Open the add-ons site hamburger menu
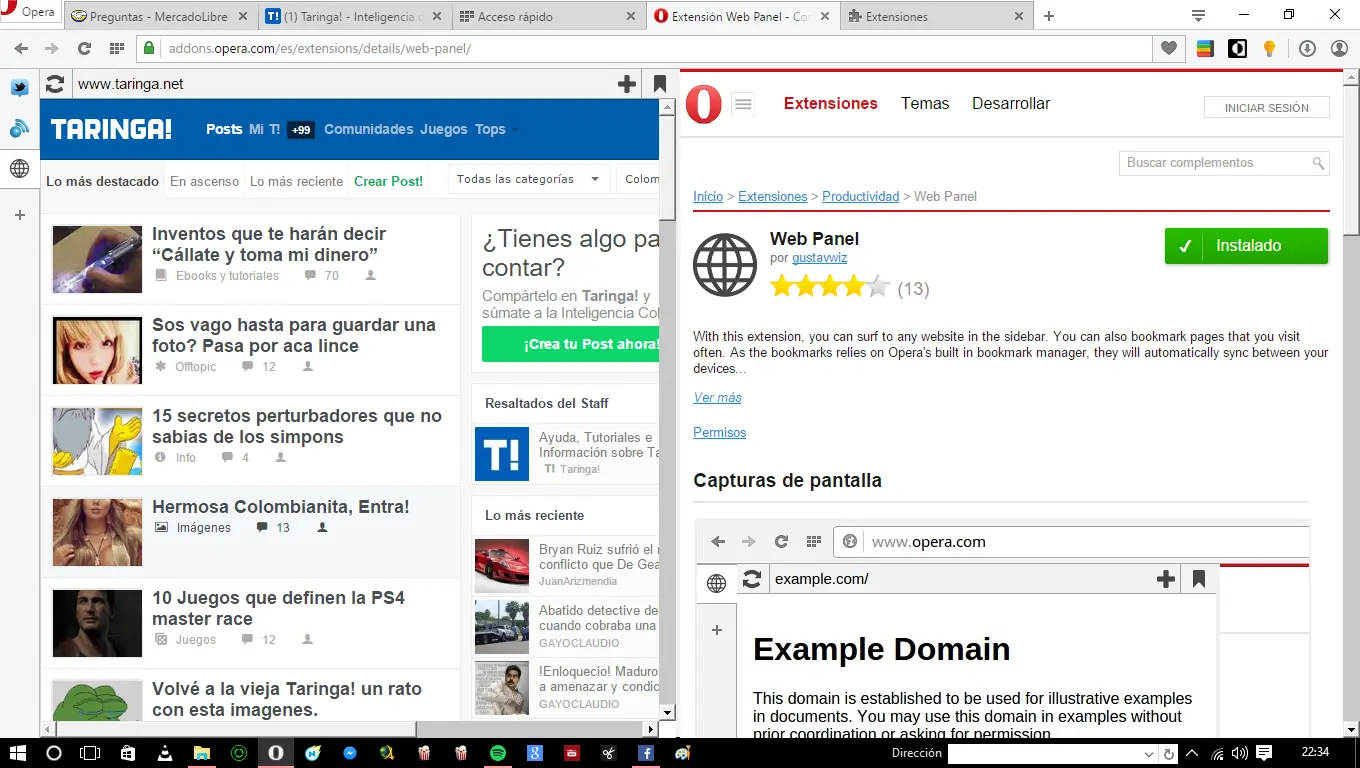 click(x=742, y=103)
